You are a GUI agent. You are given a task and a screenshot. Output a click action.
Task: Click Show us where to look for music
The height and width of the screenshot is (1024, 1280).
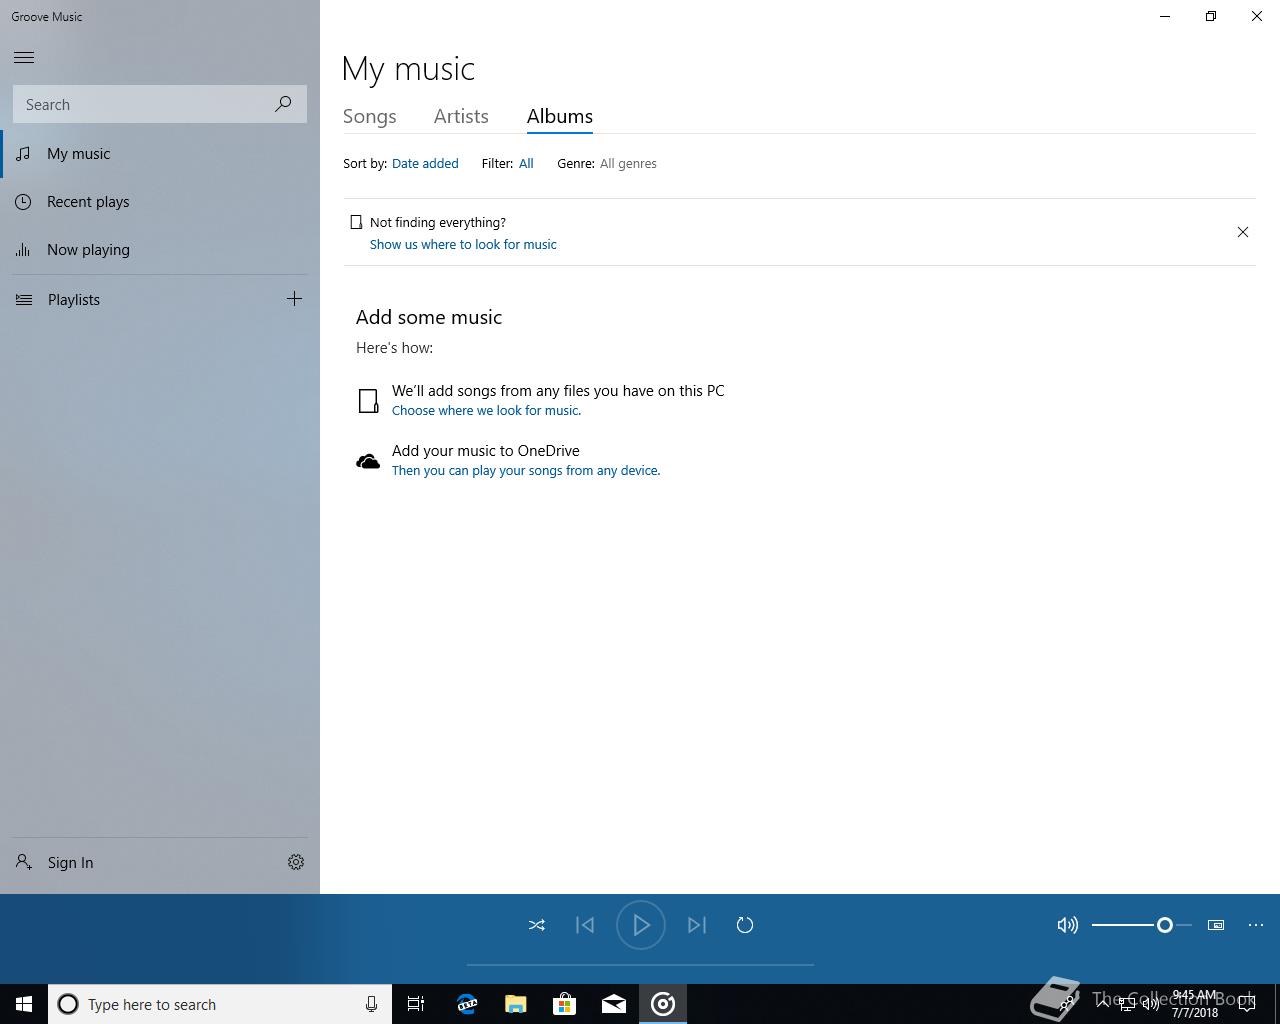point(463,244)
